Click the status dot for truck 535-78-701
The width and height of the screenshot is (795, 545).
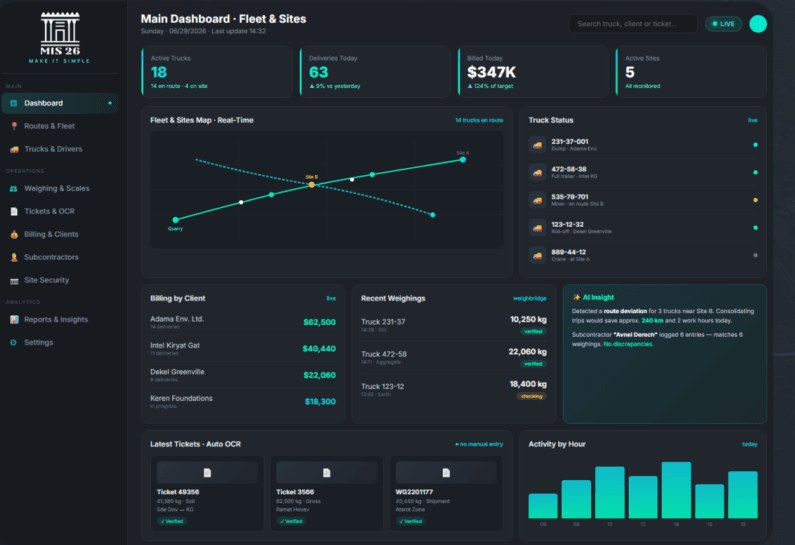[x=755, y=200]
